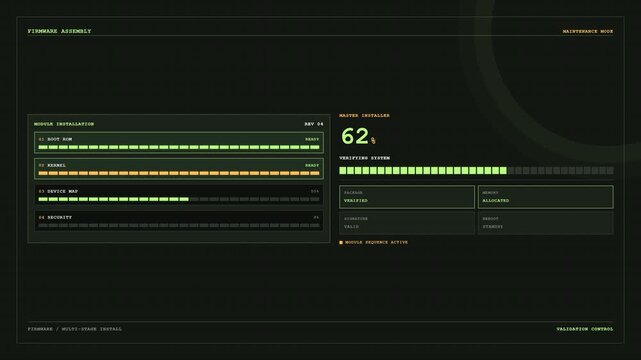Click the DEVICE MAP percentage value
The height and width of the screenshot is (360, 641).
[315, 191]
